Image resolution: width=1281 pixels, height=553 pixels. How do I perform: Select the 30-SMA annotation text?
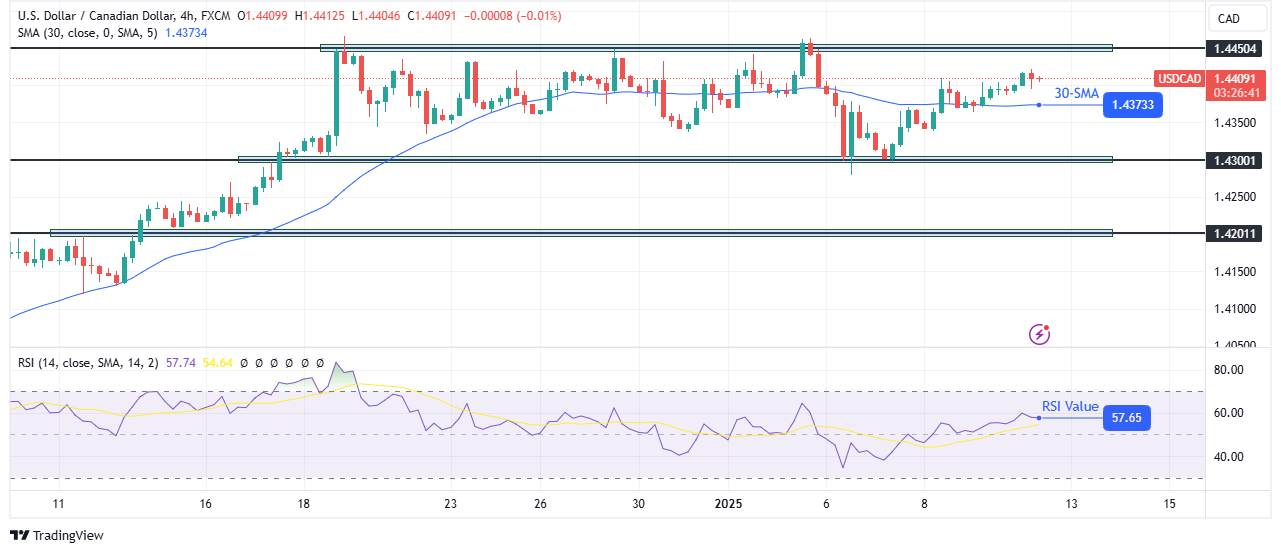[x=1075, y=93]
